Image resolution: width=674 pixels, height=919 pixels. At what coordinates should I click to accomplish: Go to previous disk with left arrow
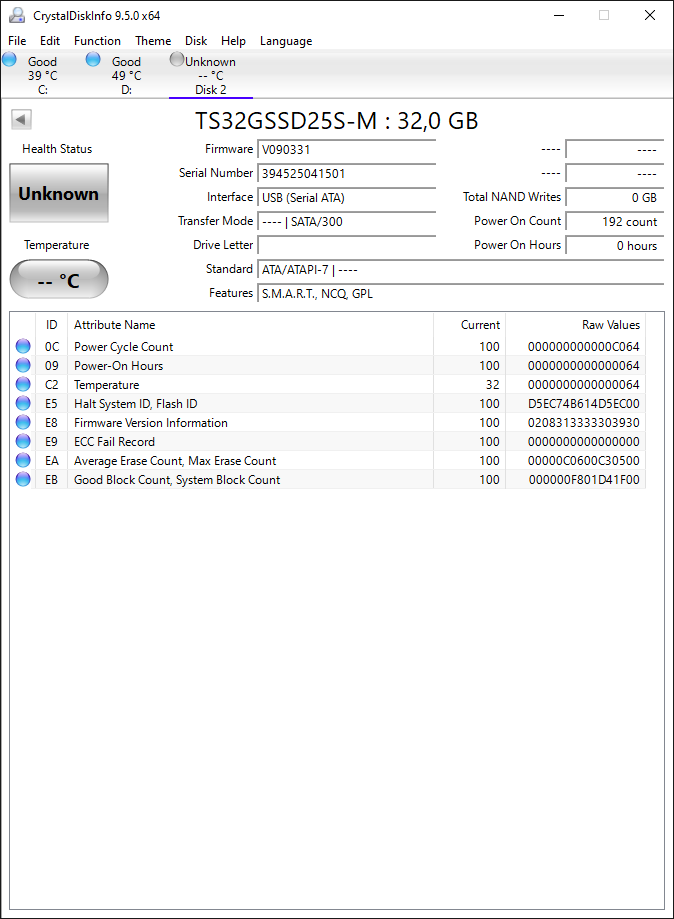click(21, 120)
